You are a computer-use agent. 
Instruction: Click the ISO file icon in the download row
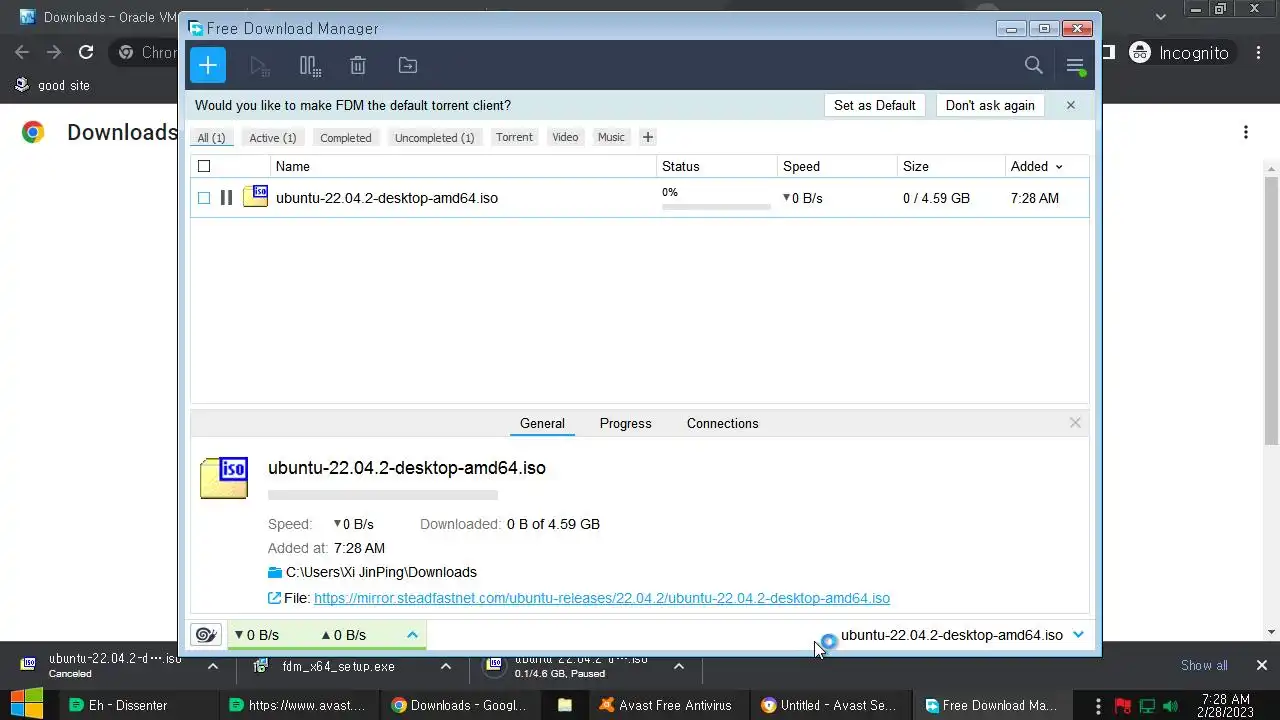click(x=256, y=197)
